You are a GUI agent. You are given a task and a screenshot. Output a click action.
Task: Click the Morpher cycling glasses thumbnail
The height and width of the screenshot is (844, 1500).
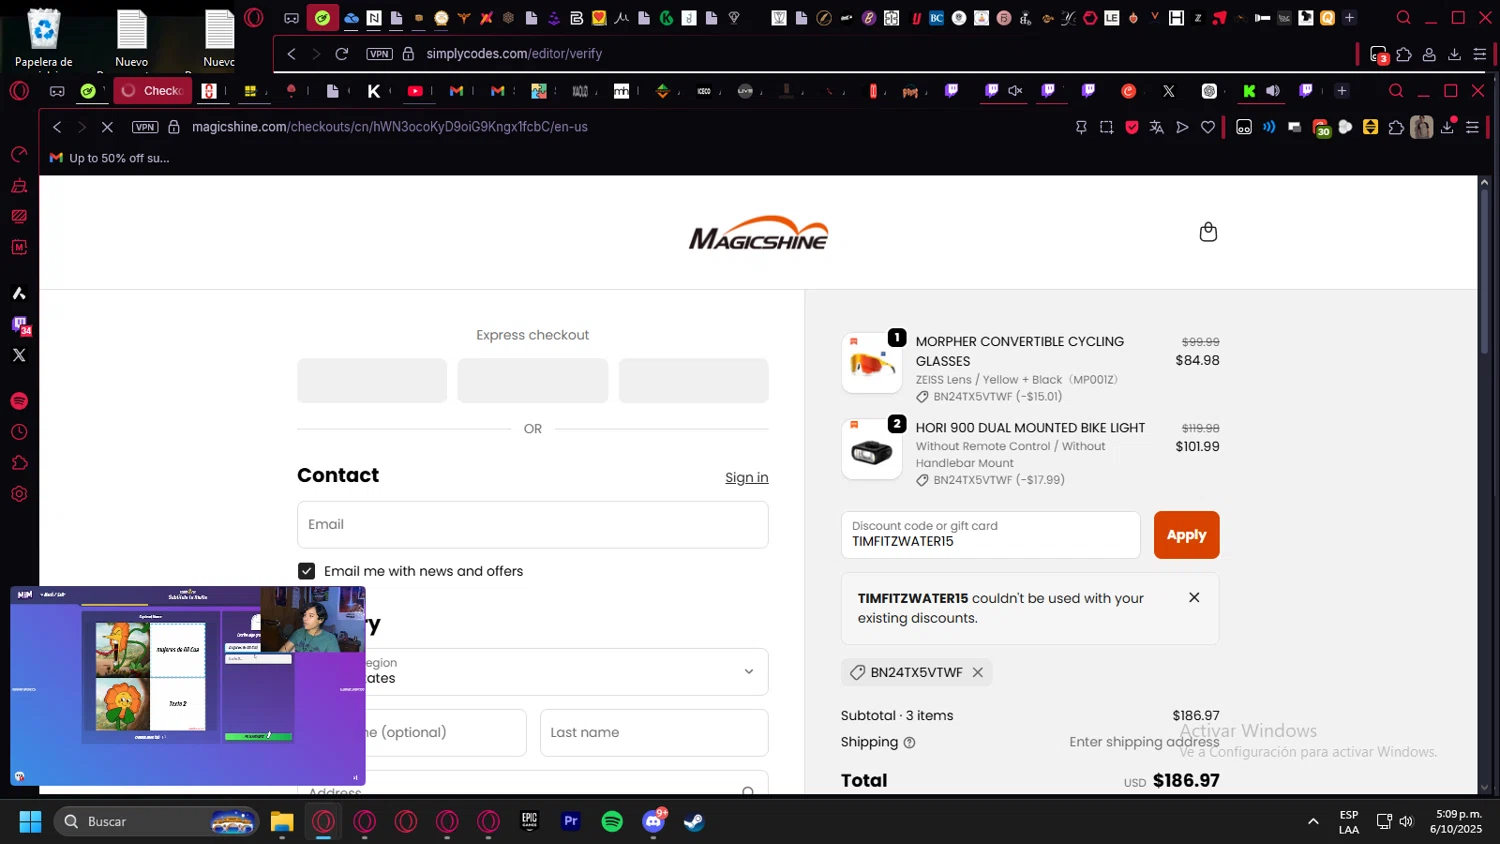point(872,363)
